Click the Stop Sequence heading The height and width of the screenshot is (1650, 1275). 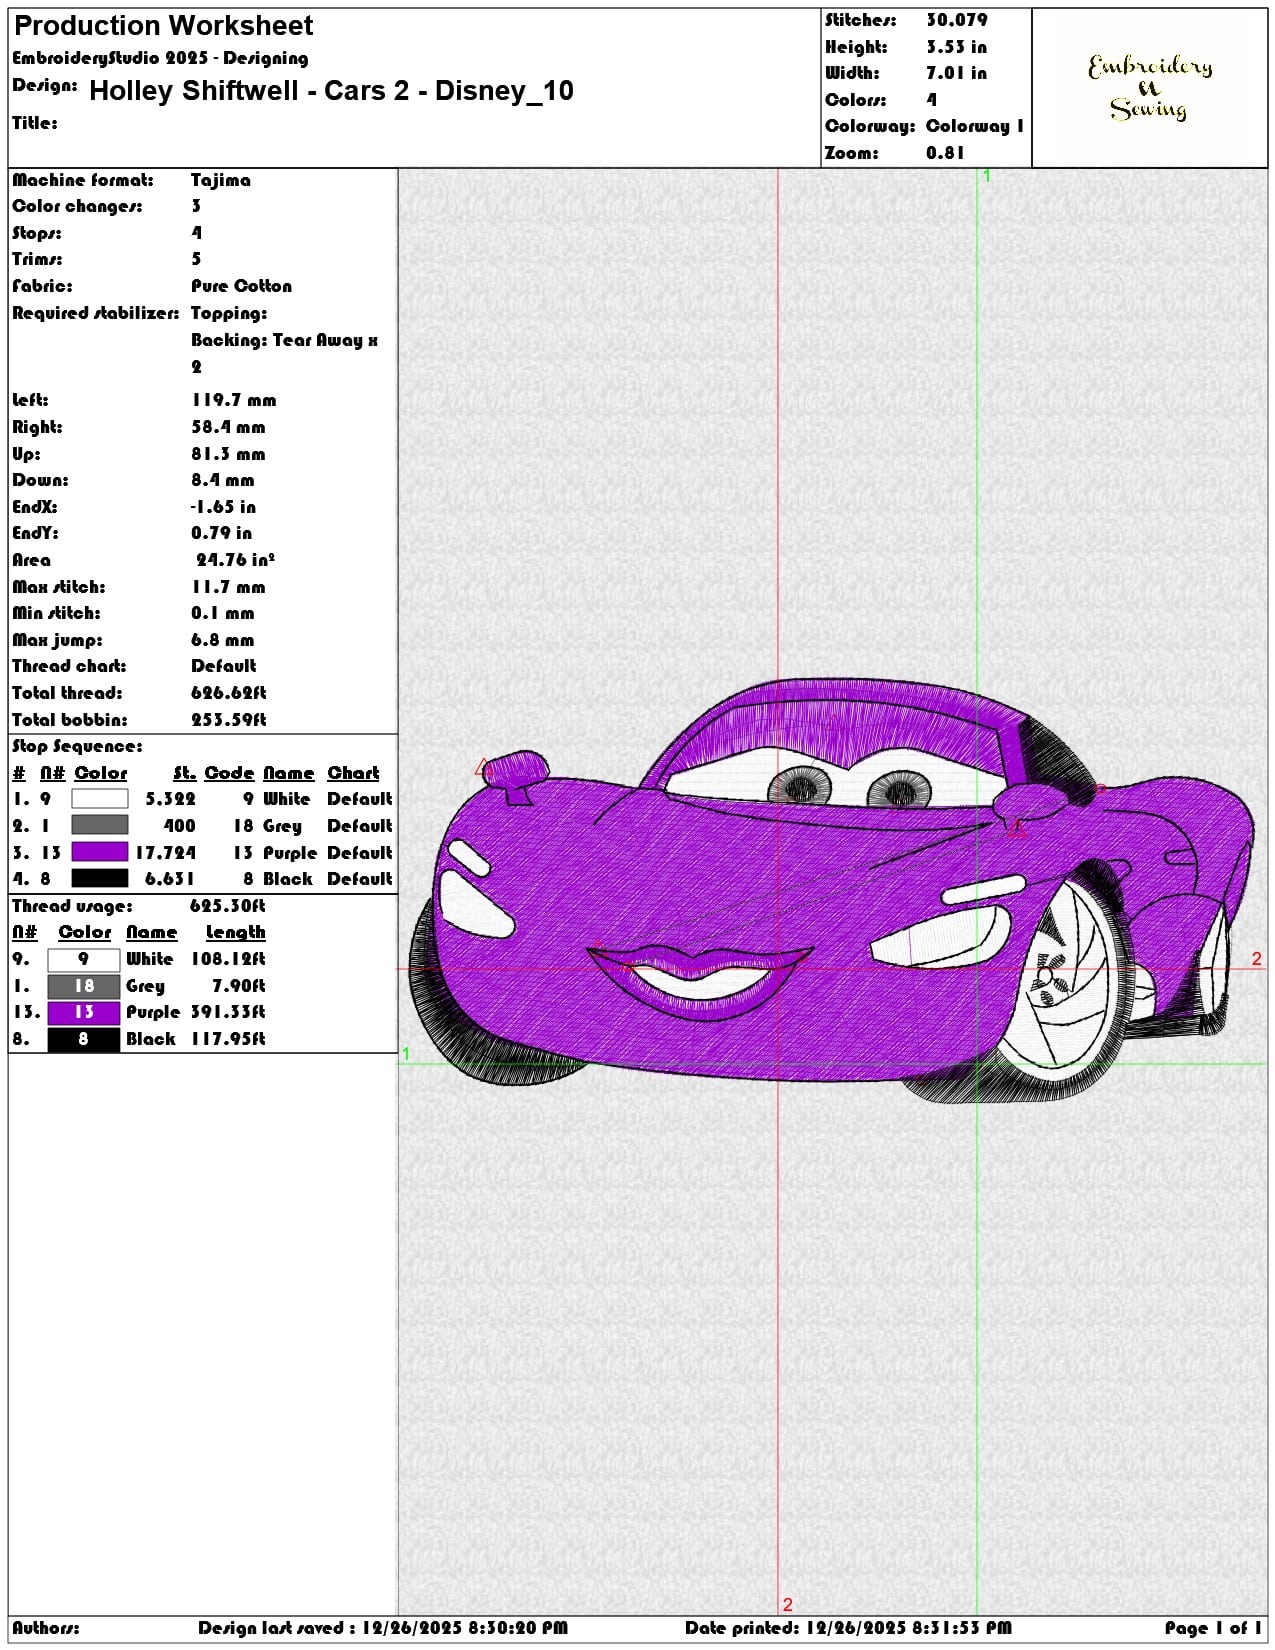coord(77,746)
